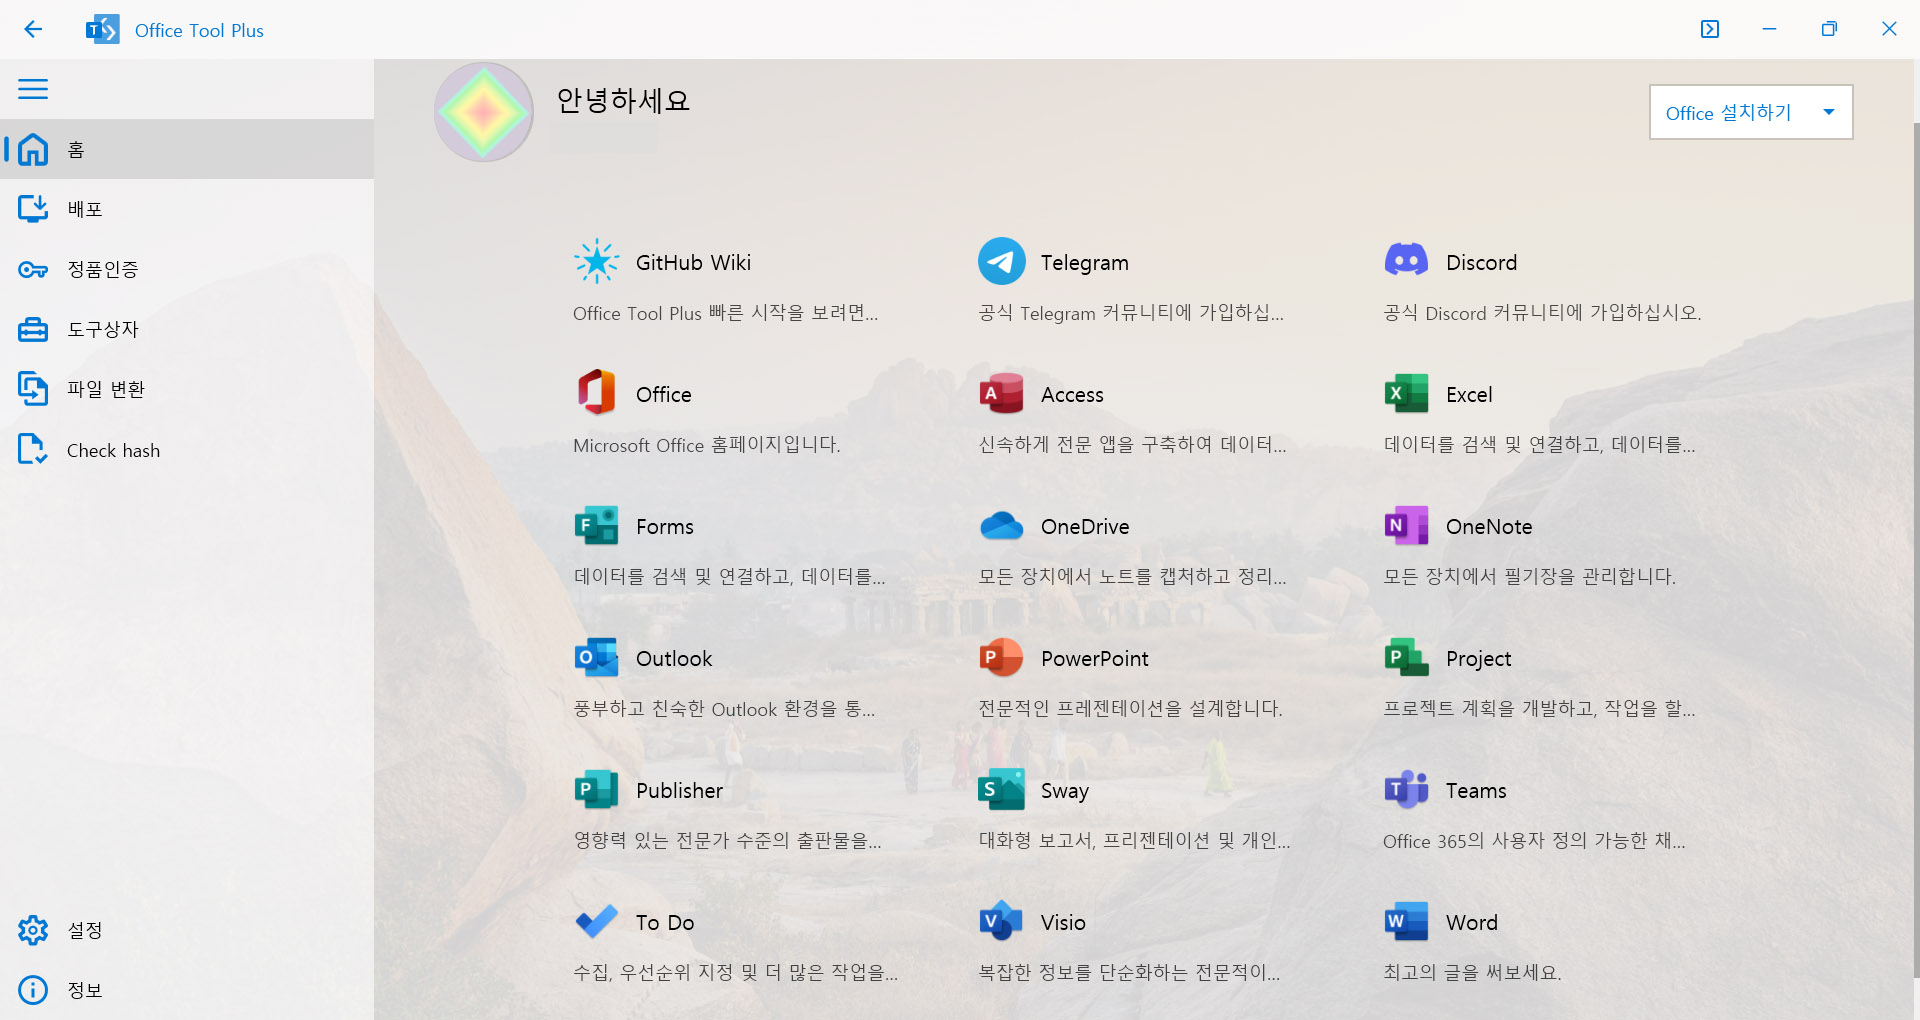Image resolution: width=1920 pixels, height=1020 pixels.
Task: Click the colorful user avatar
Action: (x=484, y=112)
